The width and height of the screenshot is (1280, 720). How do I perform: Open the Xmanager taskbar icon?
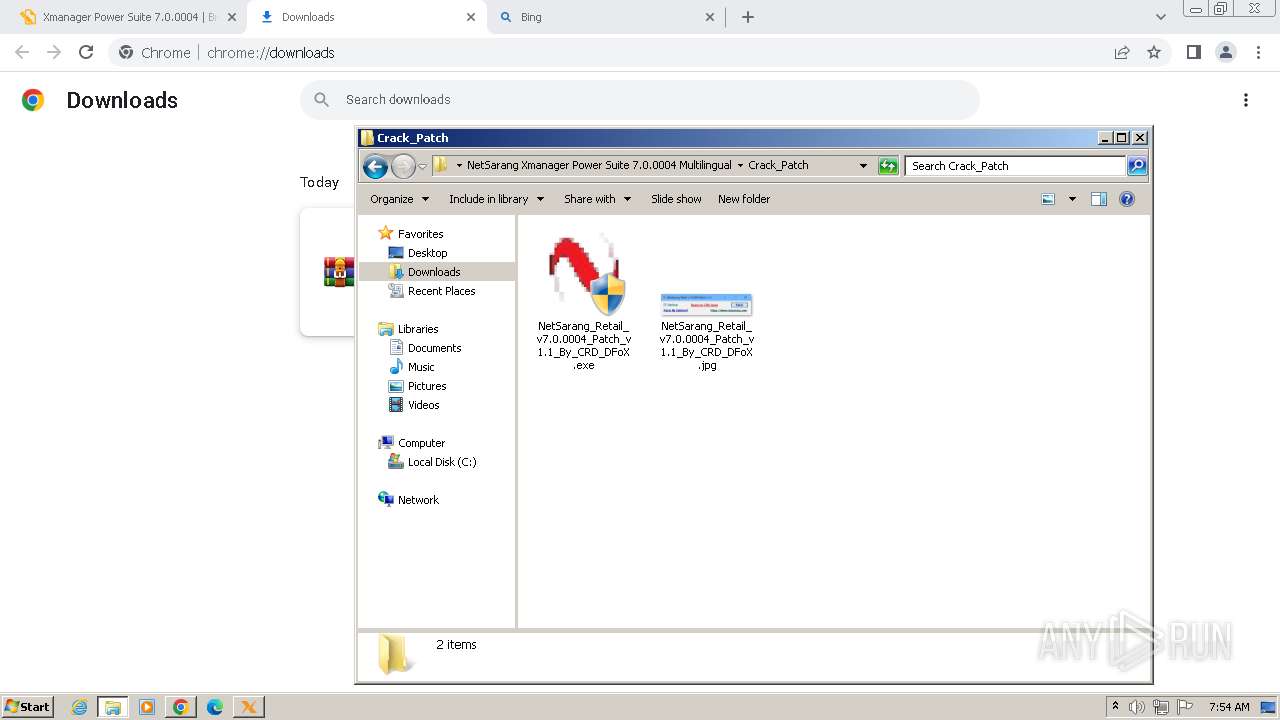click(249, 707)
